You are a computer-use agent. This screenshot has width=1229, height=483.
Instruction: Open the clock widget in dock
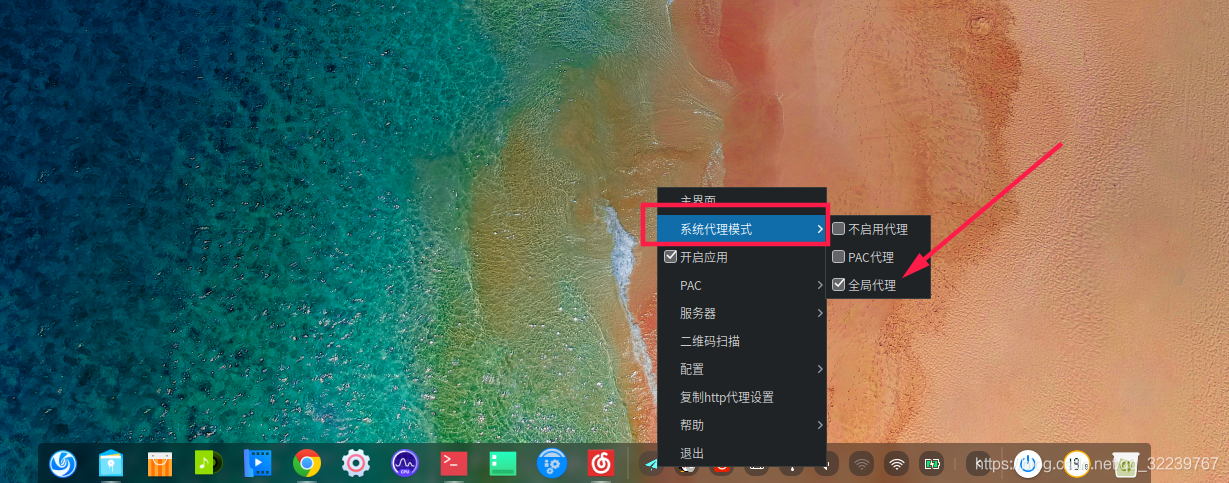point(1077,463)
